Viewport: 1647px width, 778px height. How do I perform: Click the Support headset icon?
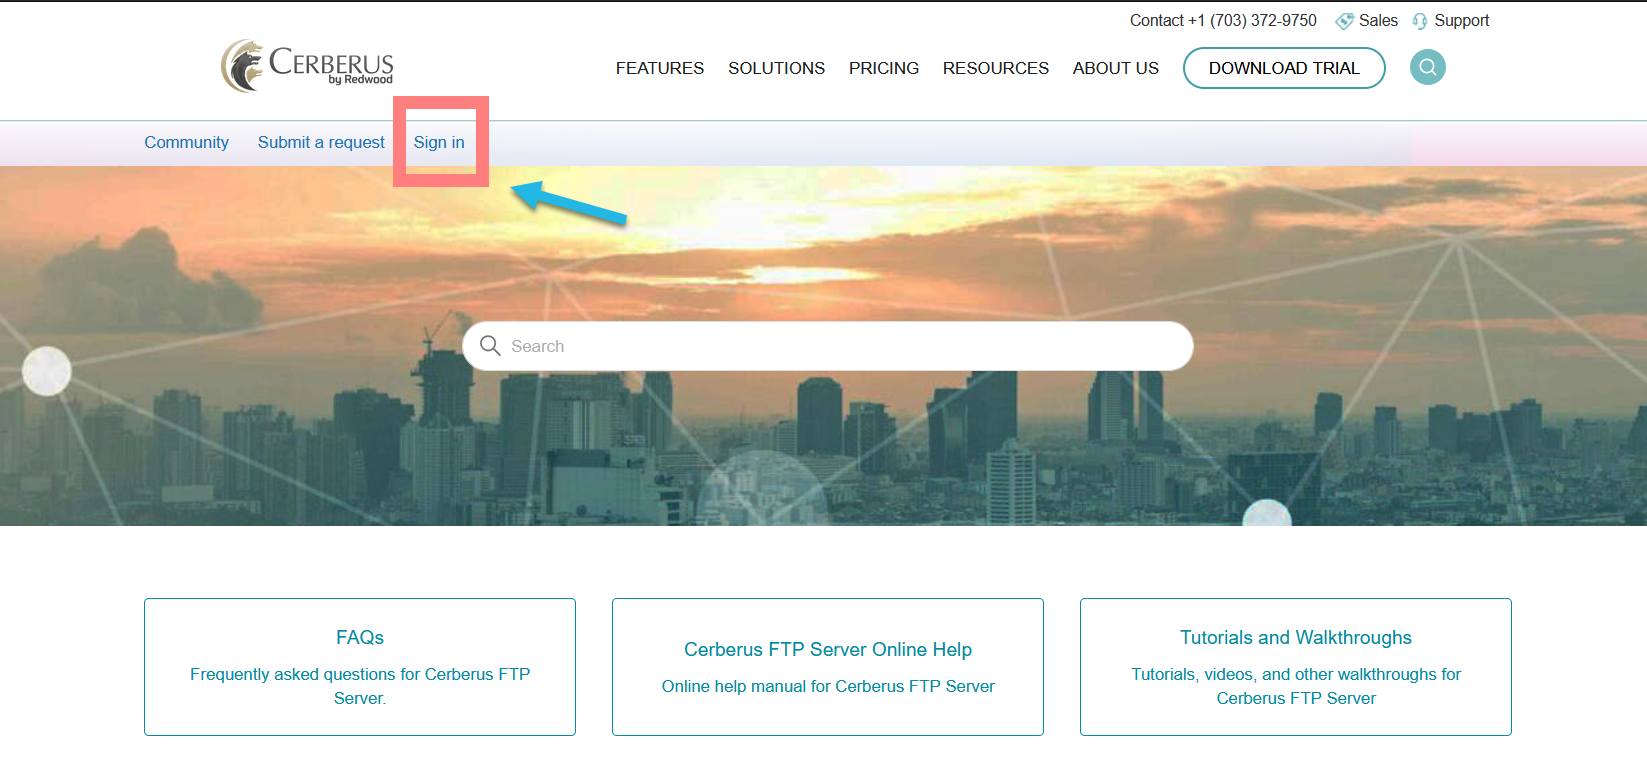(1420, 21)
